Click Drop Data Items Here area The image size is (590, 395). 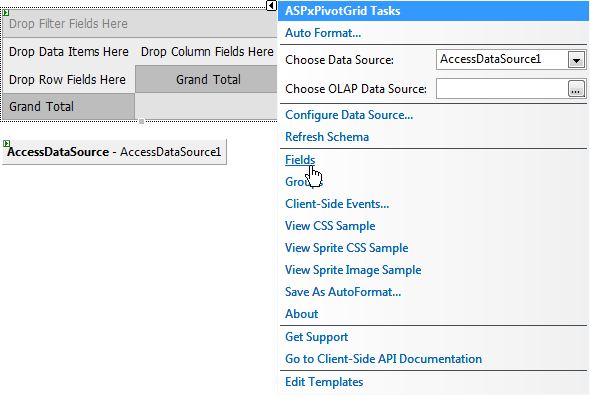pos(69,52)
